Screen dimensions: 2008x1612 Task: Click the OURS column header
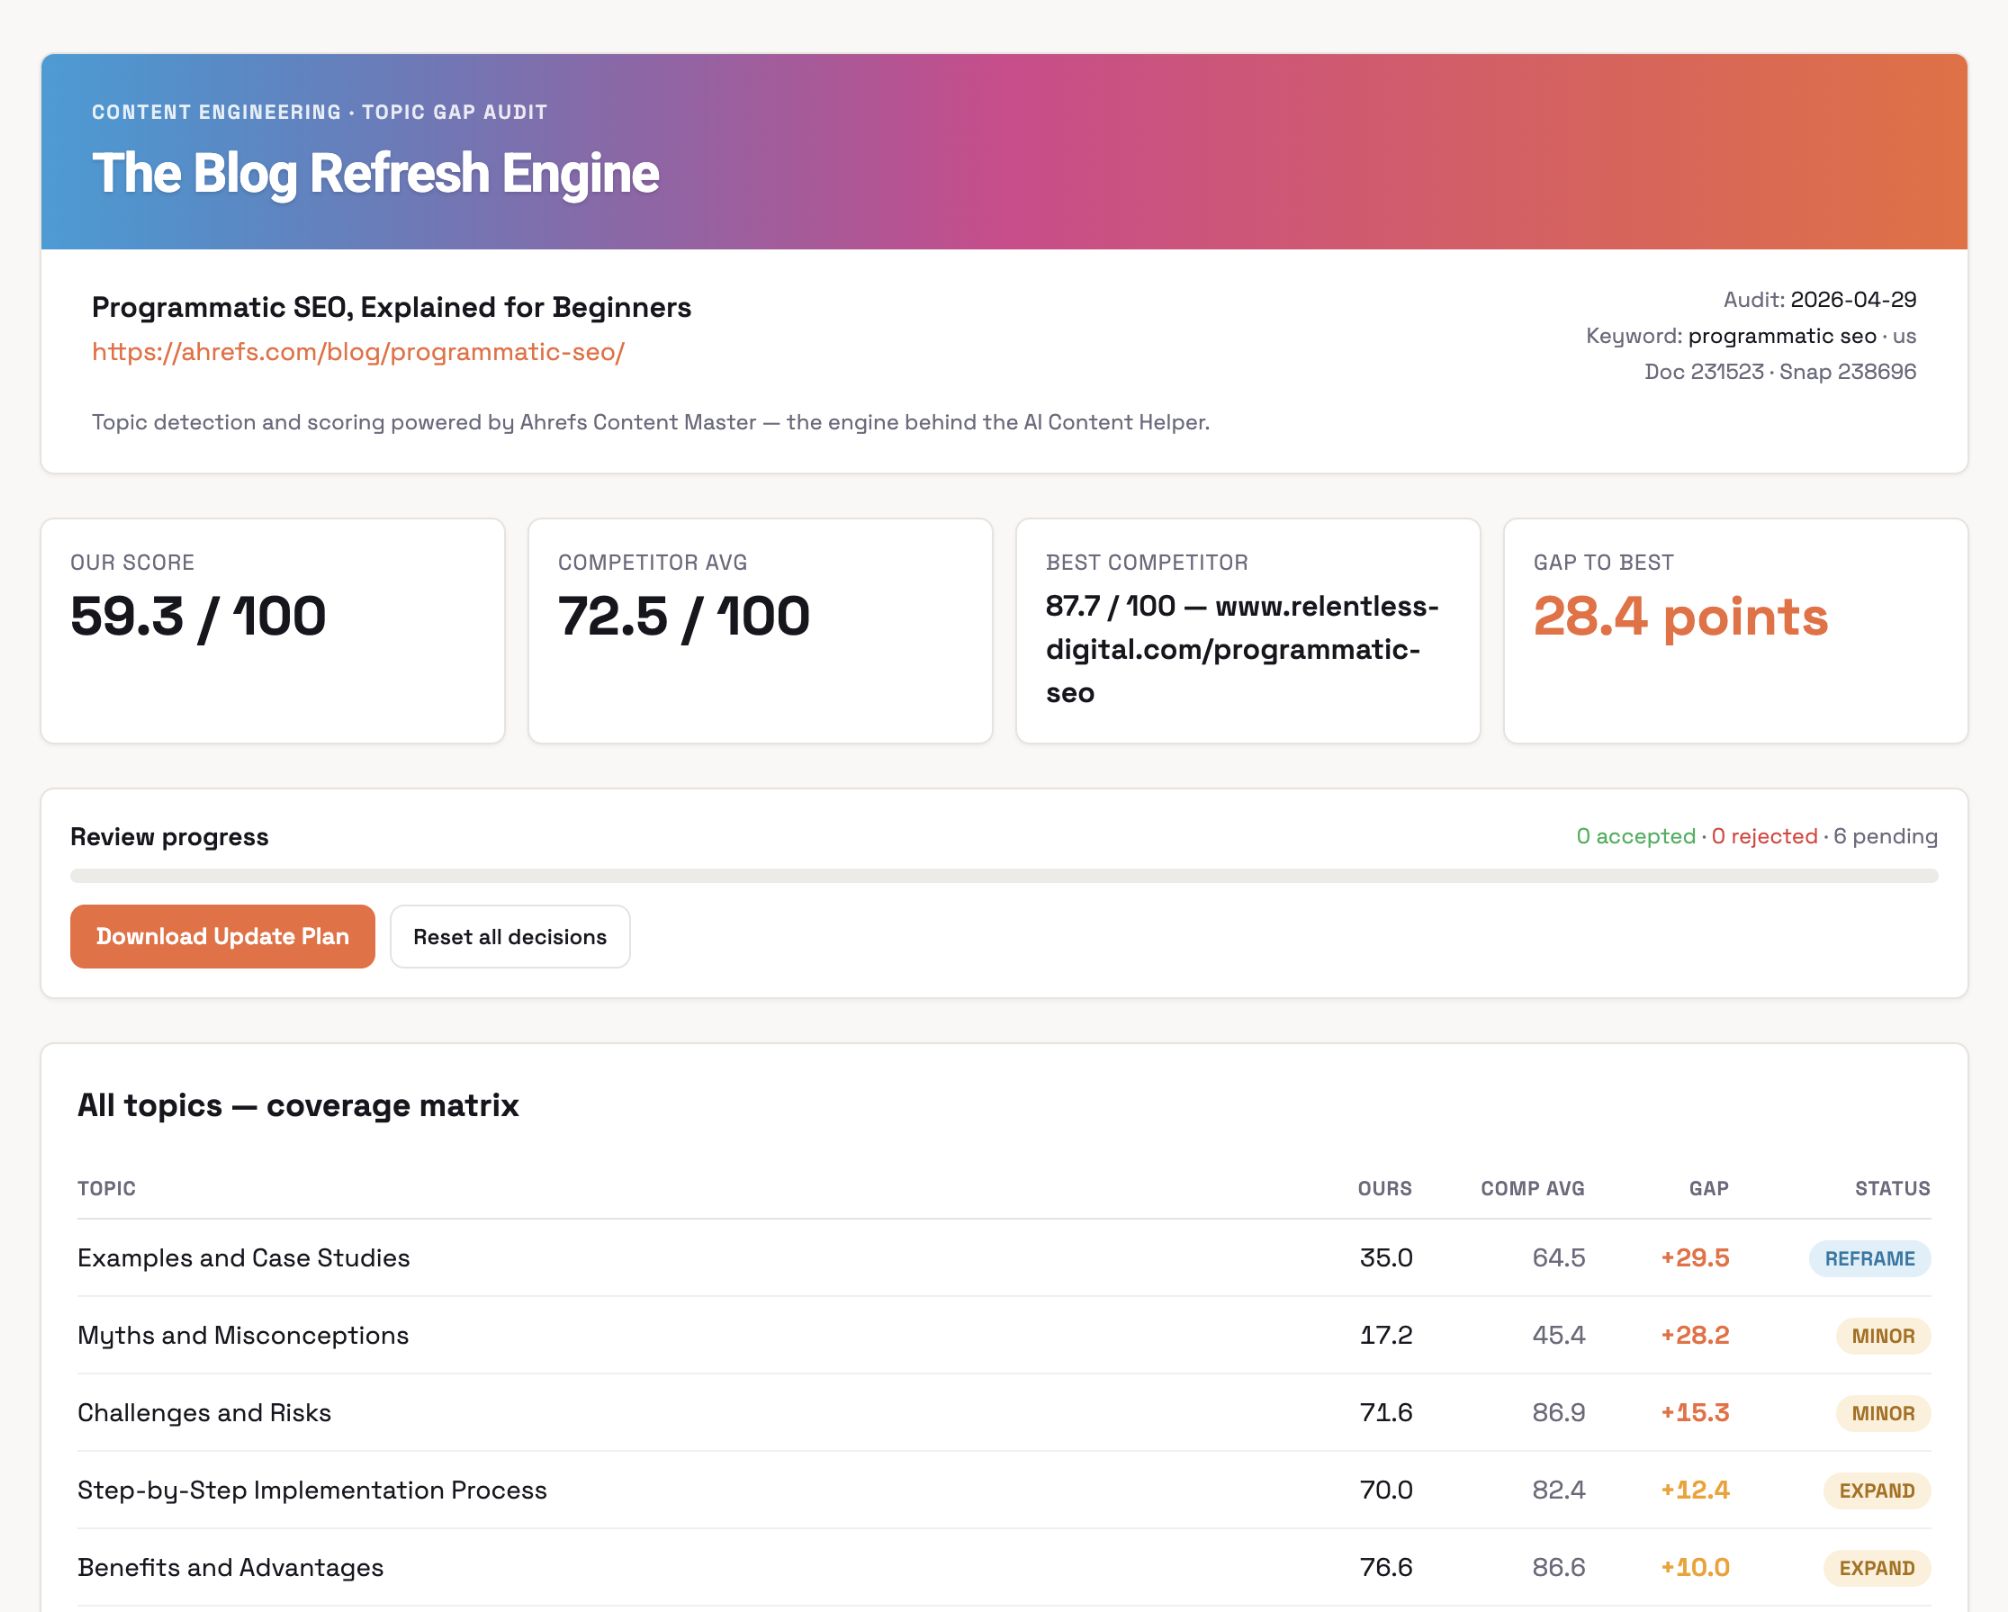[x=1384, y=1188]
